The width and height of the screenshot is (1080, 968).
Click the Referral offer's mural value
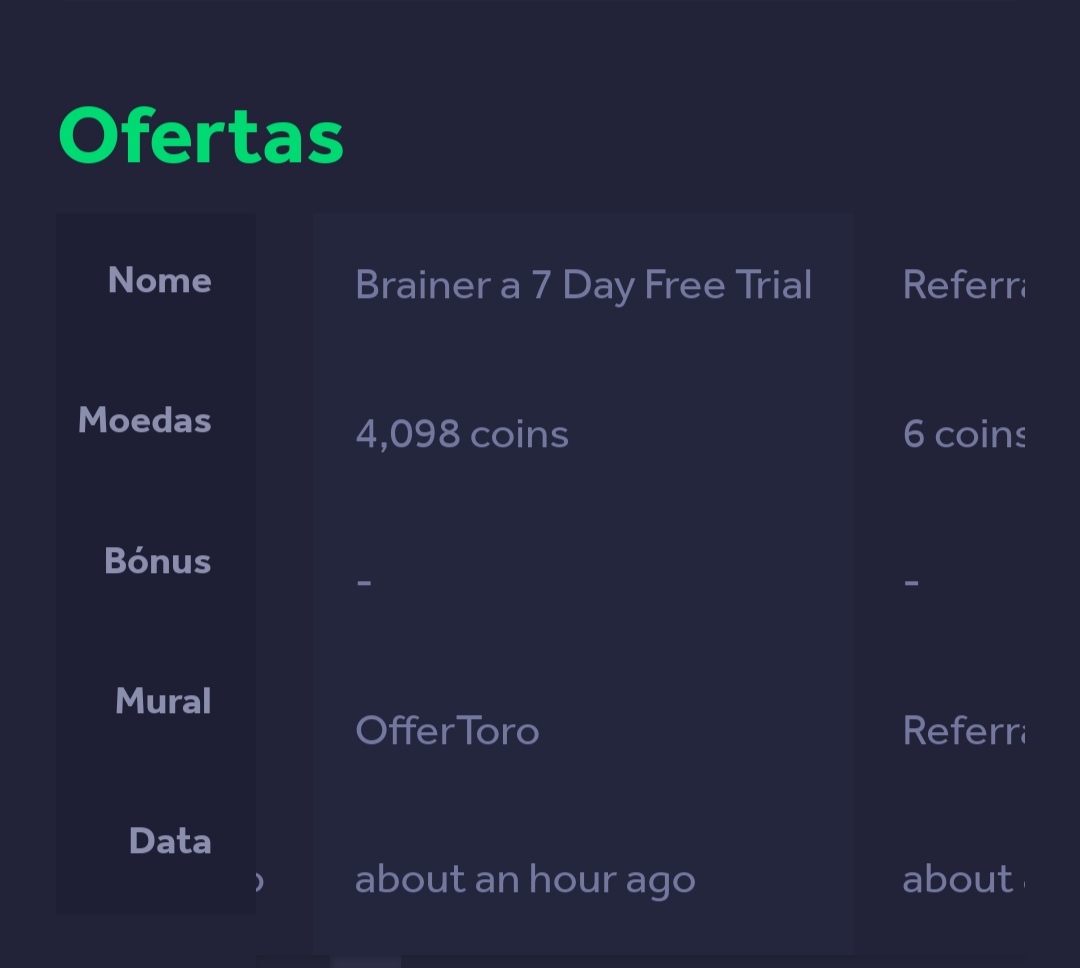click(x=964, y=731)
